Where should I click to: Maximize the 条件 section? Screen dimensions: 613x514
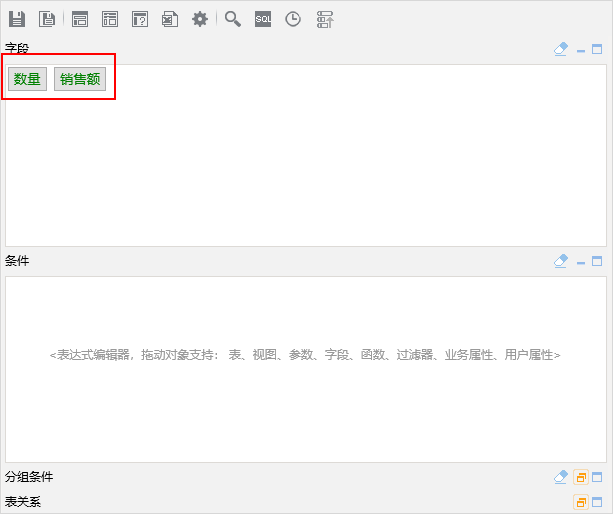coord(597,261)
